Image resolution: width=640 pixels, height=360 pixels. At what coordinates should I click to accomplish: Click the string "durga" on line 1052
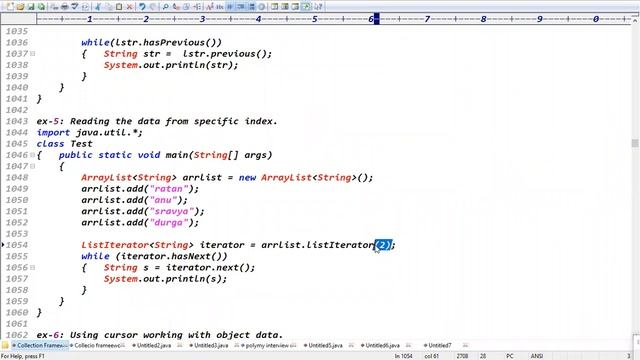(169, 222)
